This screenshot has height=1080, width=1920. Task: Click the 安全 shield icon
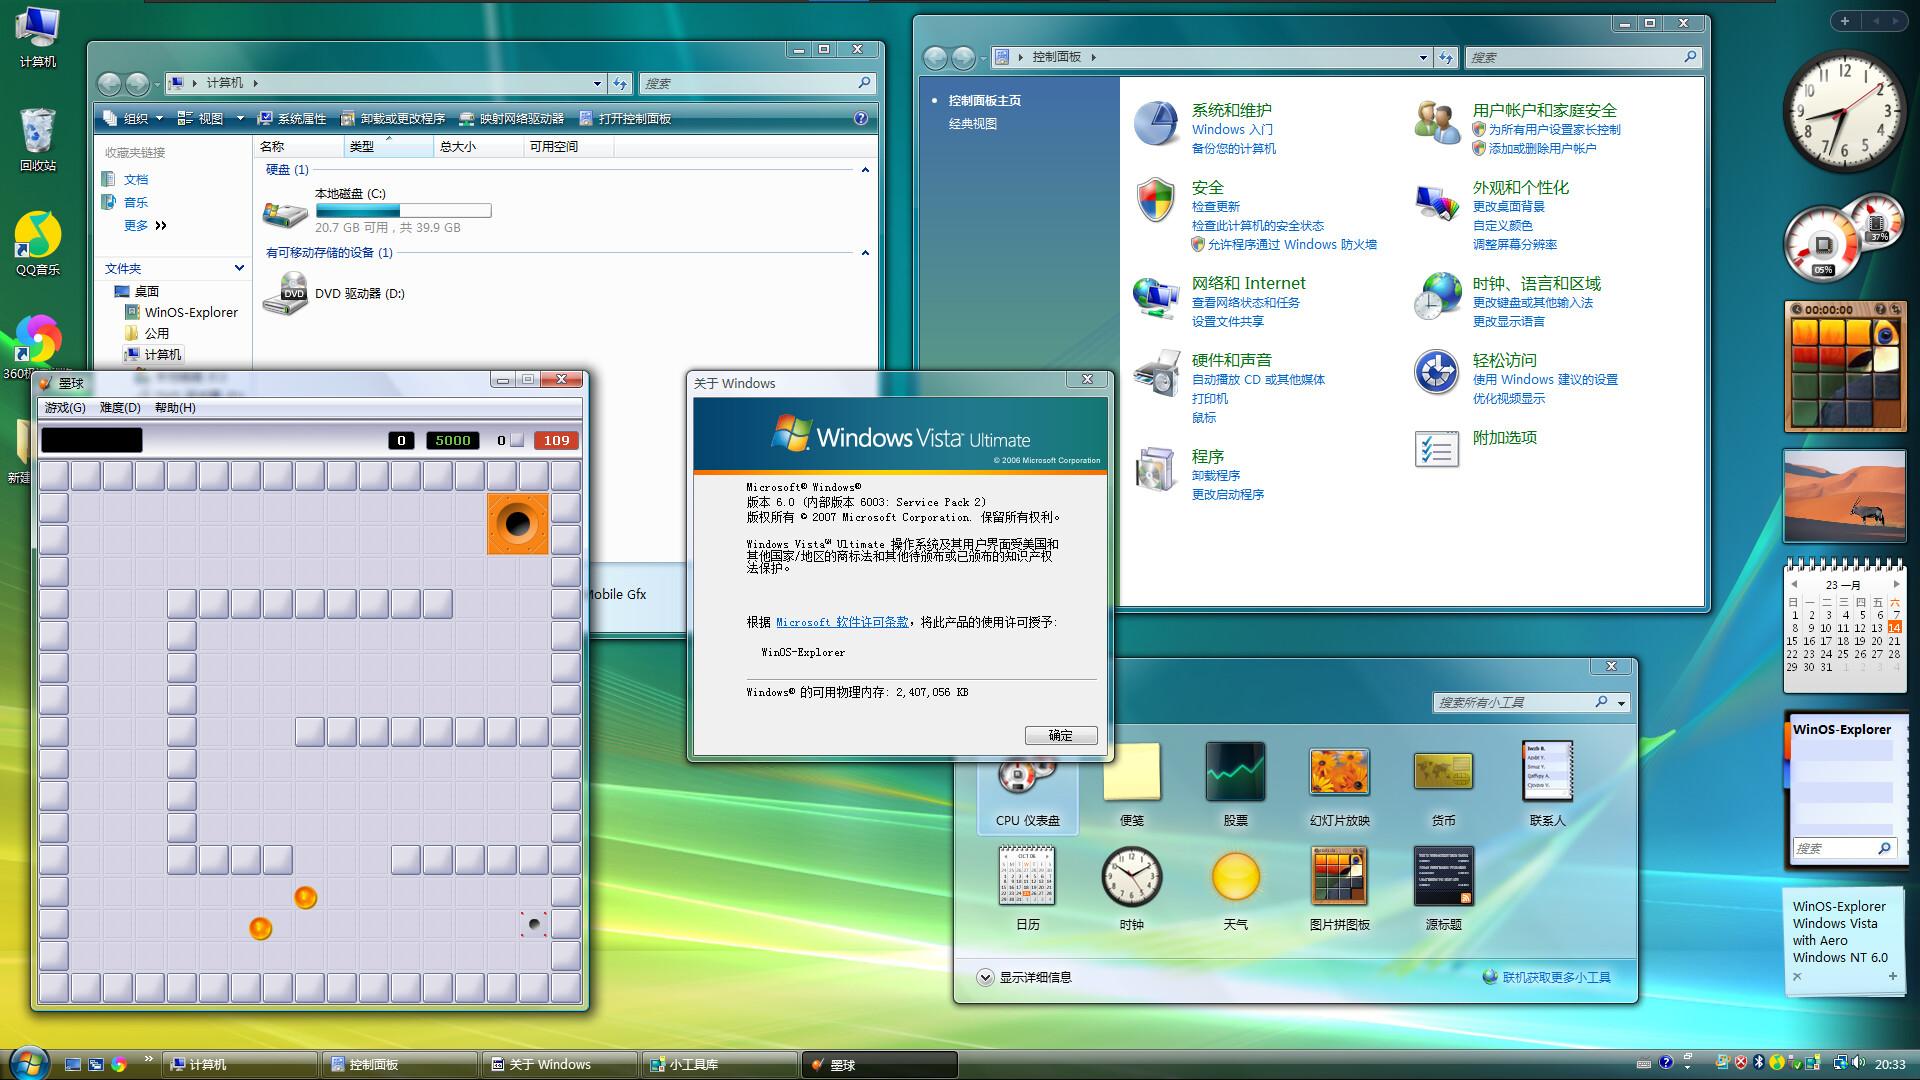click(x=1156, y=203)
